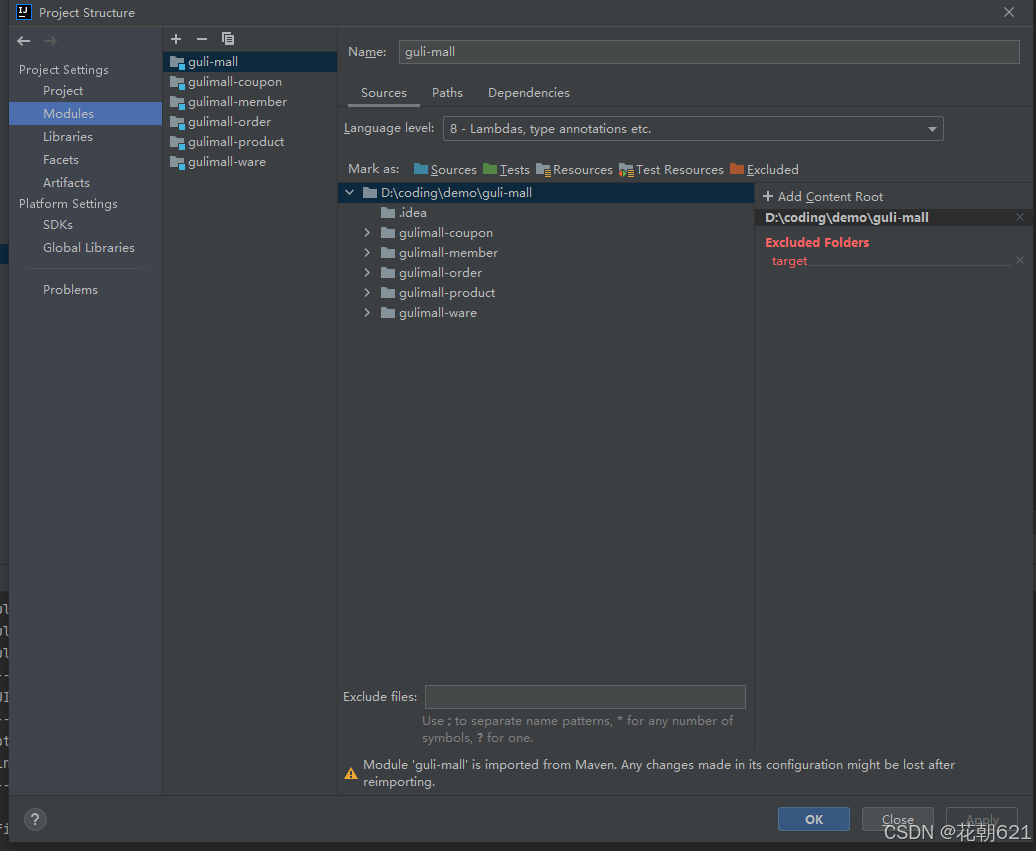Image resolution: width=1036 pixels, height=851 pixels.
Task: Expand the gulimall-coupon folder node
Action: pos(367,232)
